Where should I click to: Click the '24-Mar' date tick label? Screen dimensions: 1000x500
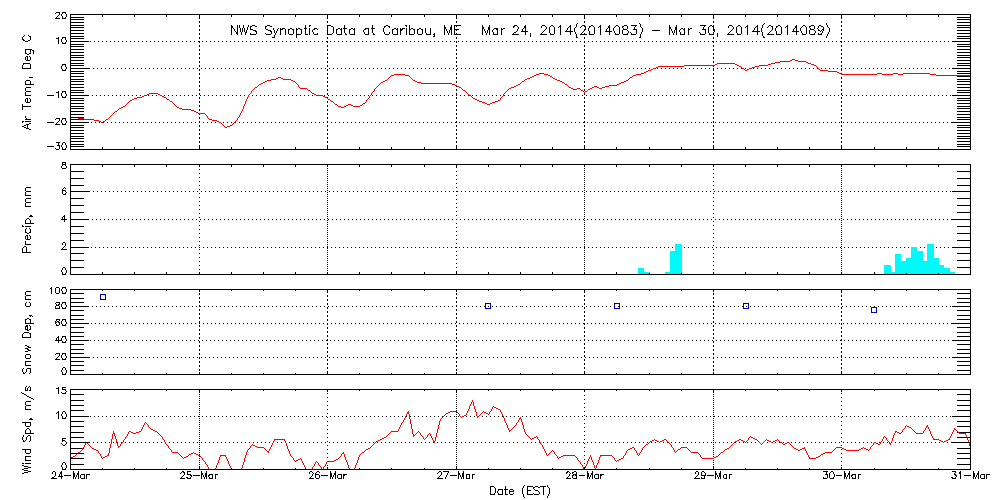point(71,477)
